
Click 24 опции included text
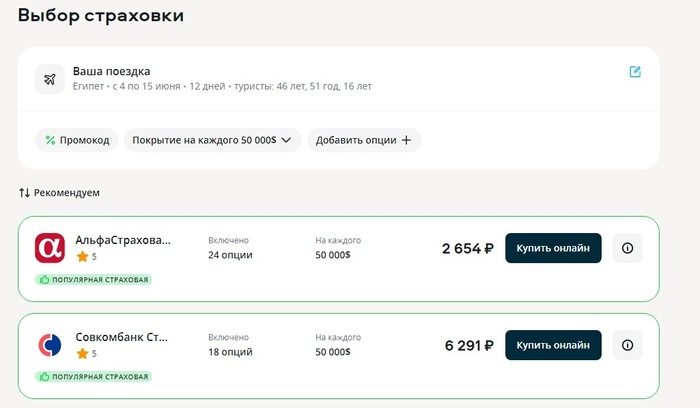tap(230, 255)
